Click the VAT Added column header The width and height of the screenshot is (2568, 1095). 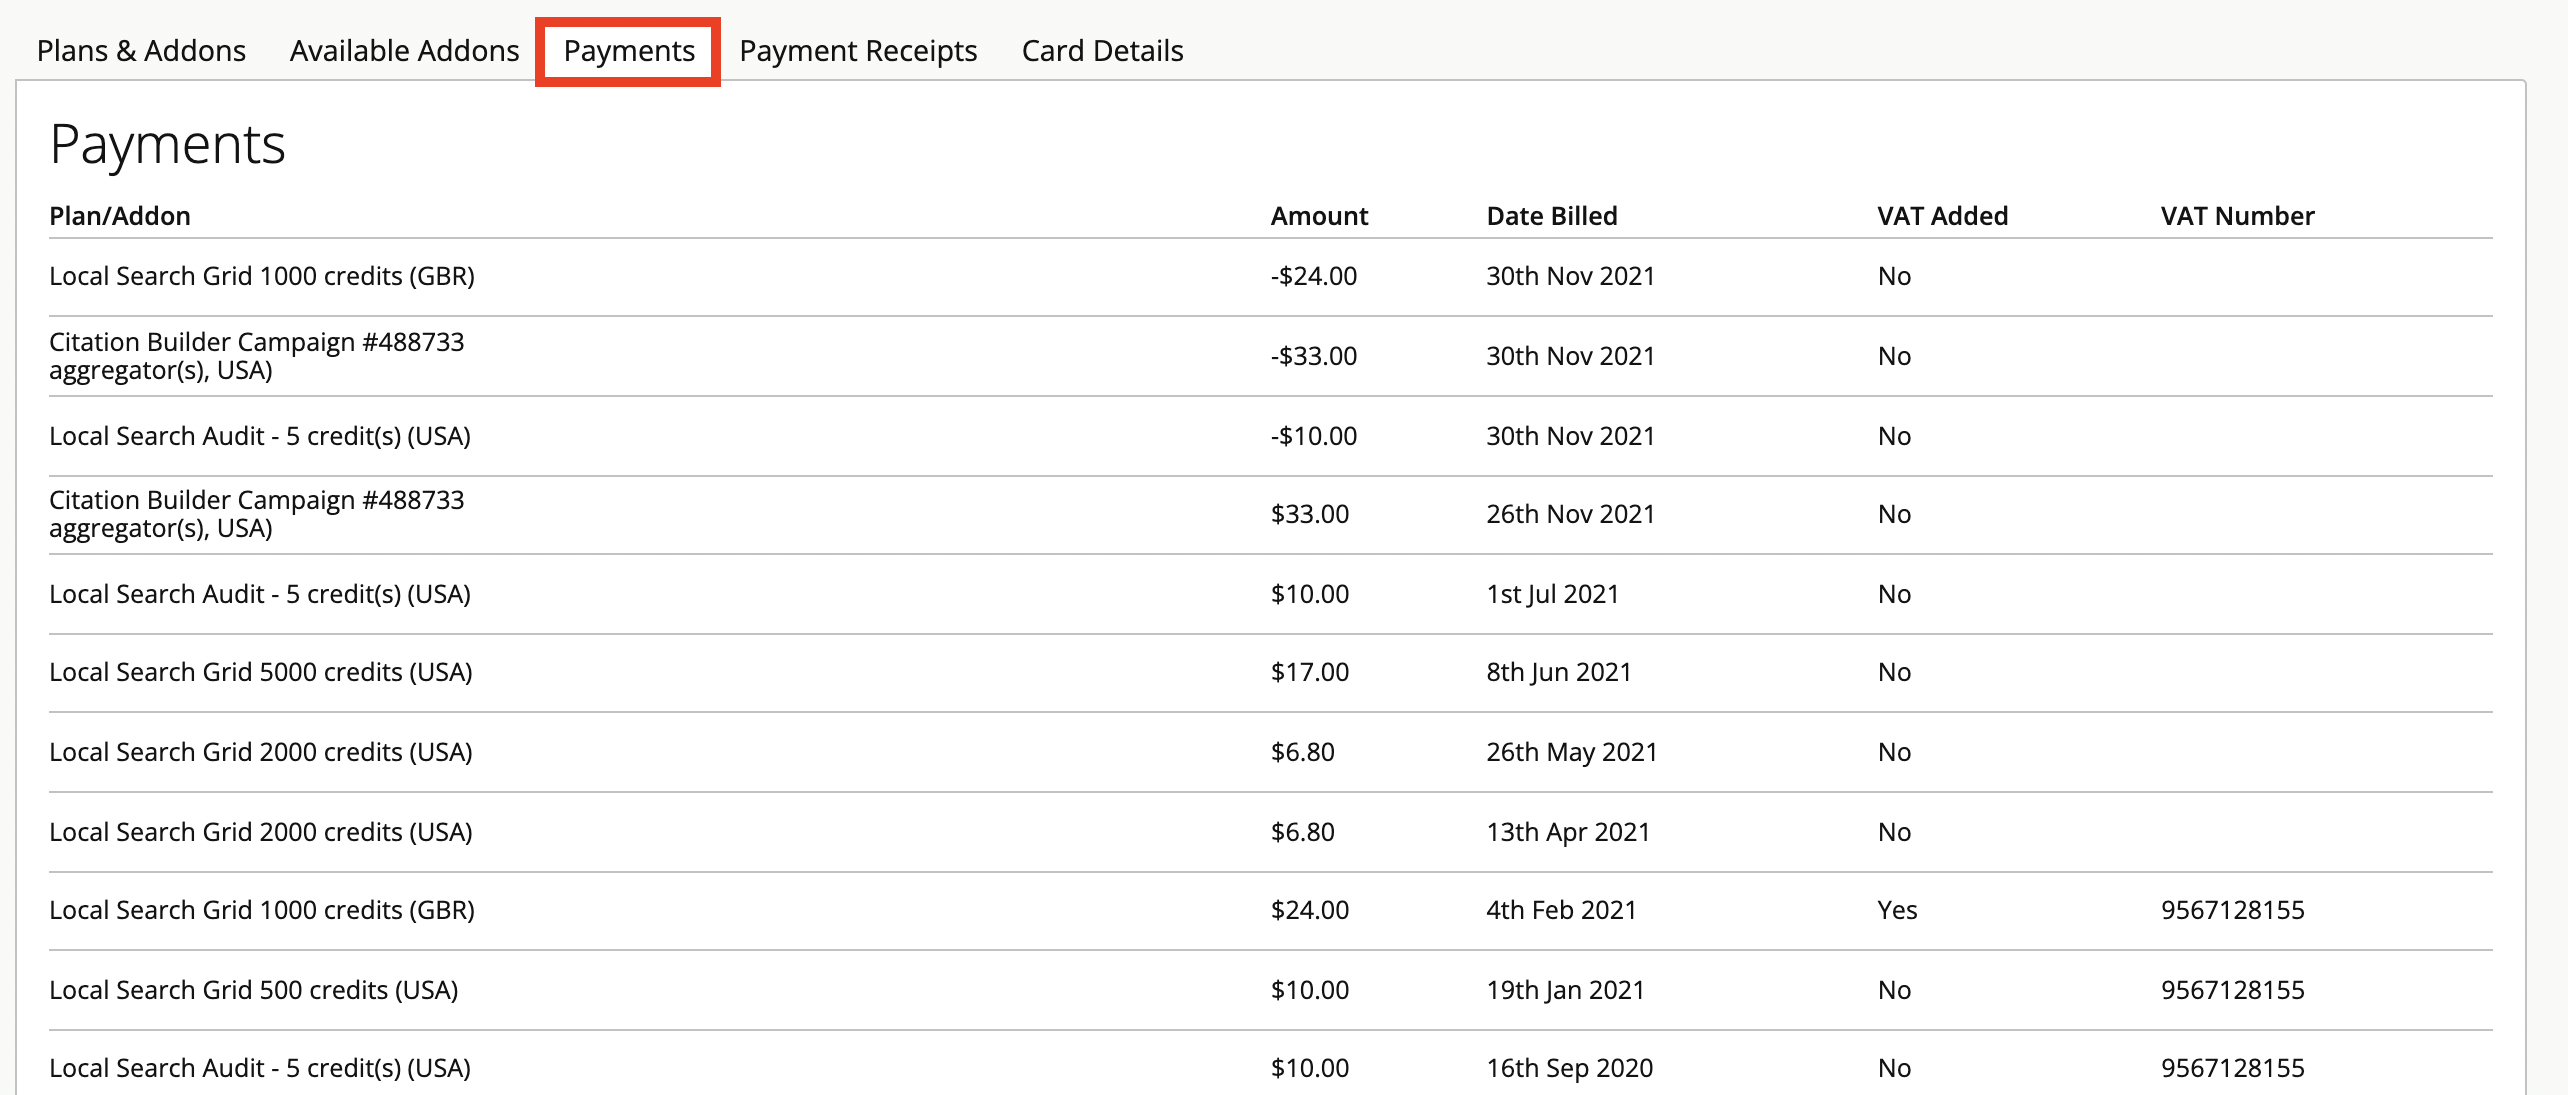1942,216
